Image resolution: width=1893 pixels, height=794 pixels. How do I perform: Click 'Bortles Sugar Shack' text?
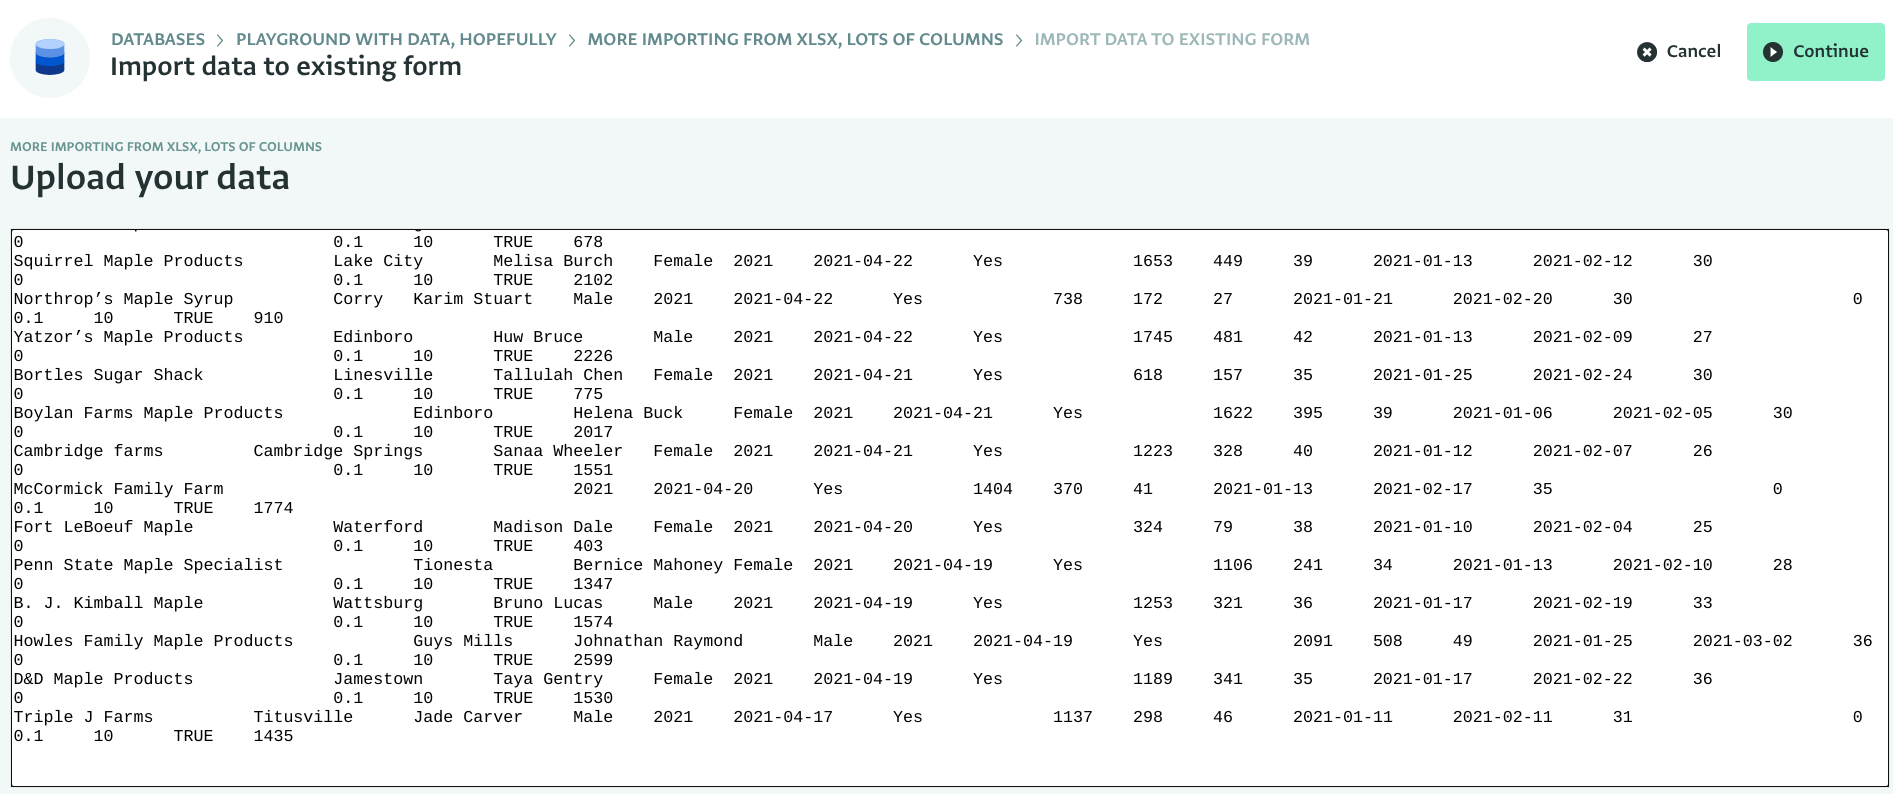[108, 375]
